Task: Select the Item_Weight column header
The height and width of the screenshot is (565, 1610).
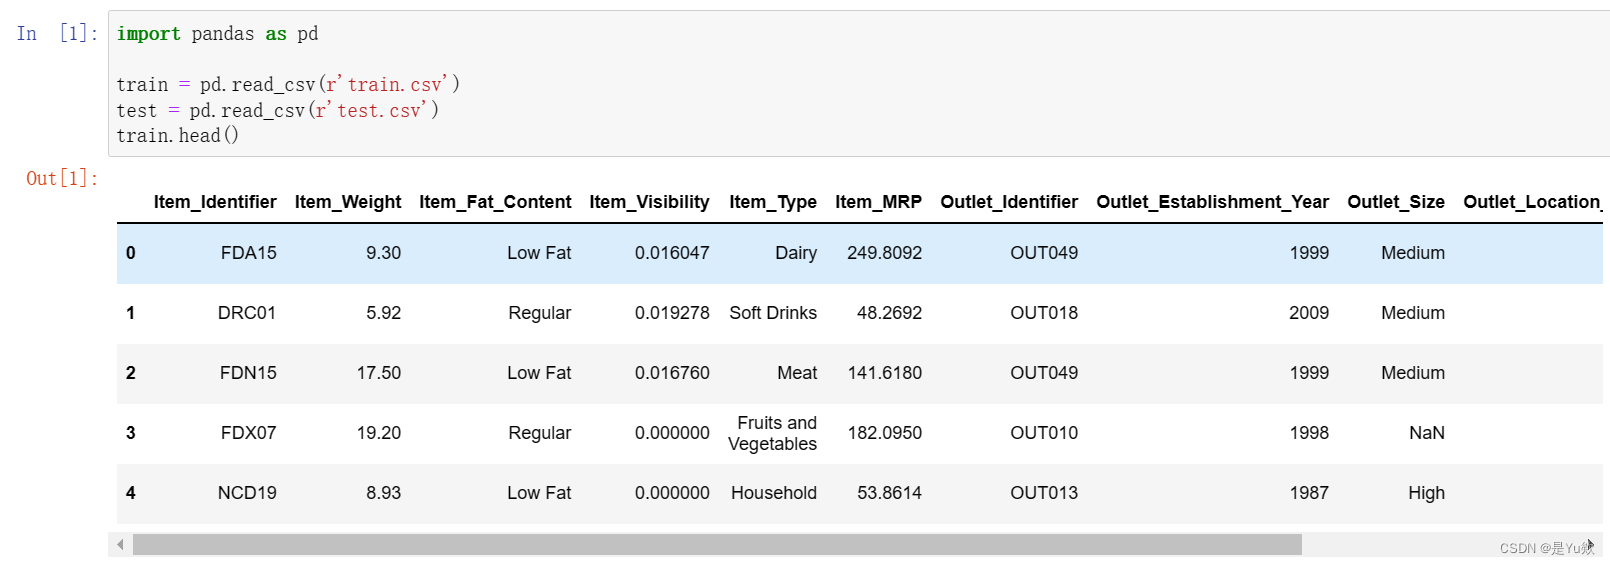Action: (348, 202)
